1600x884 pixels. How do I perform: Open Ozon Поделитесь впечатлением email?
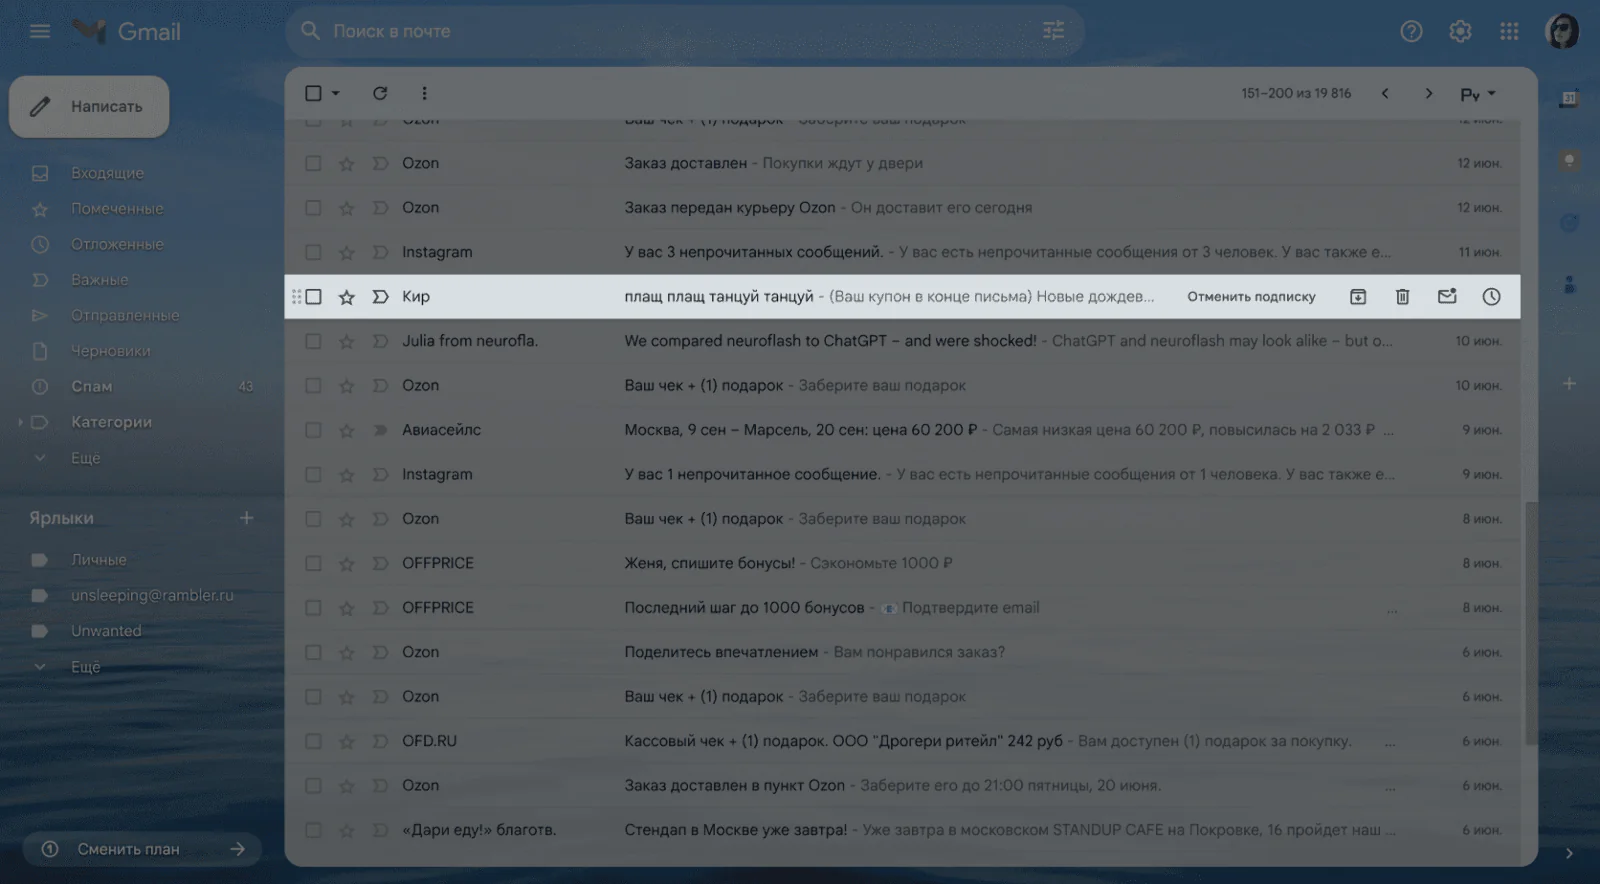coord(903,652)
